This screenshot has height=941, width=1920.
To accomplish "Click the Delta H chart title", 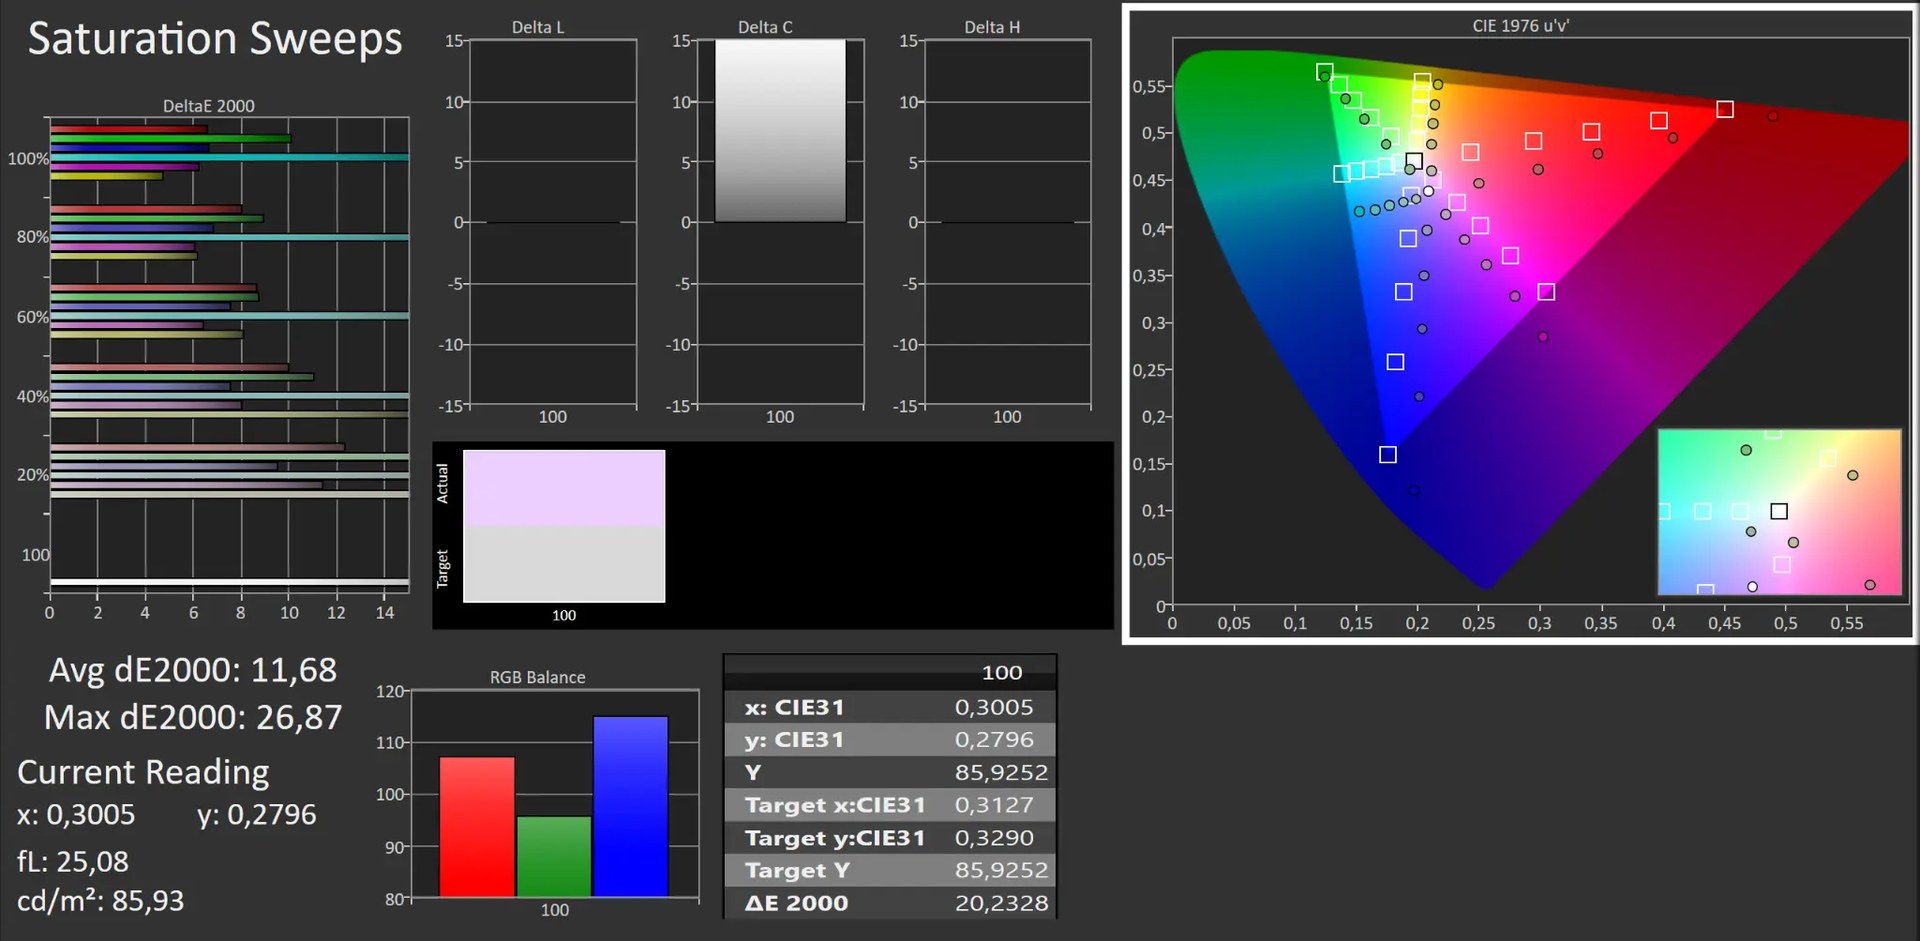I will (992, 27).
